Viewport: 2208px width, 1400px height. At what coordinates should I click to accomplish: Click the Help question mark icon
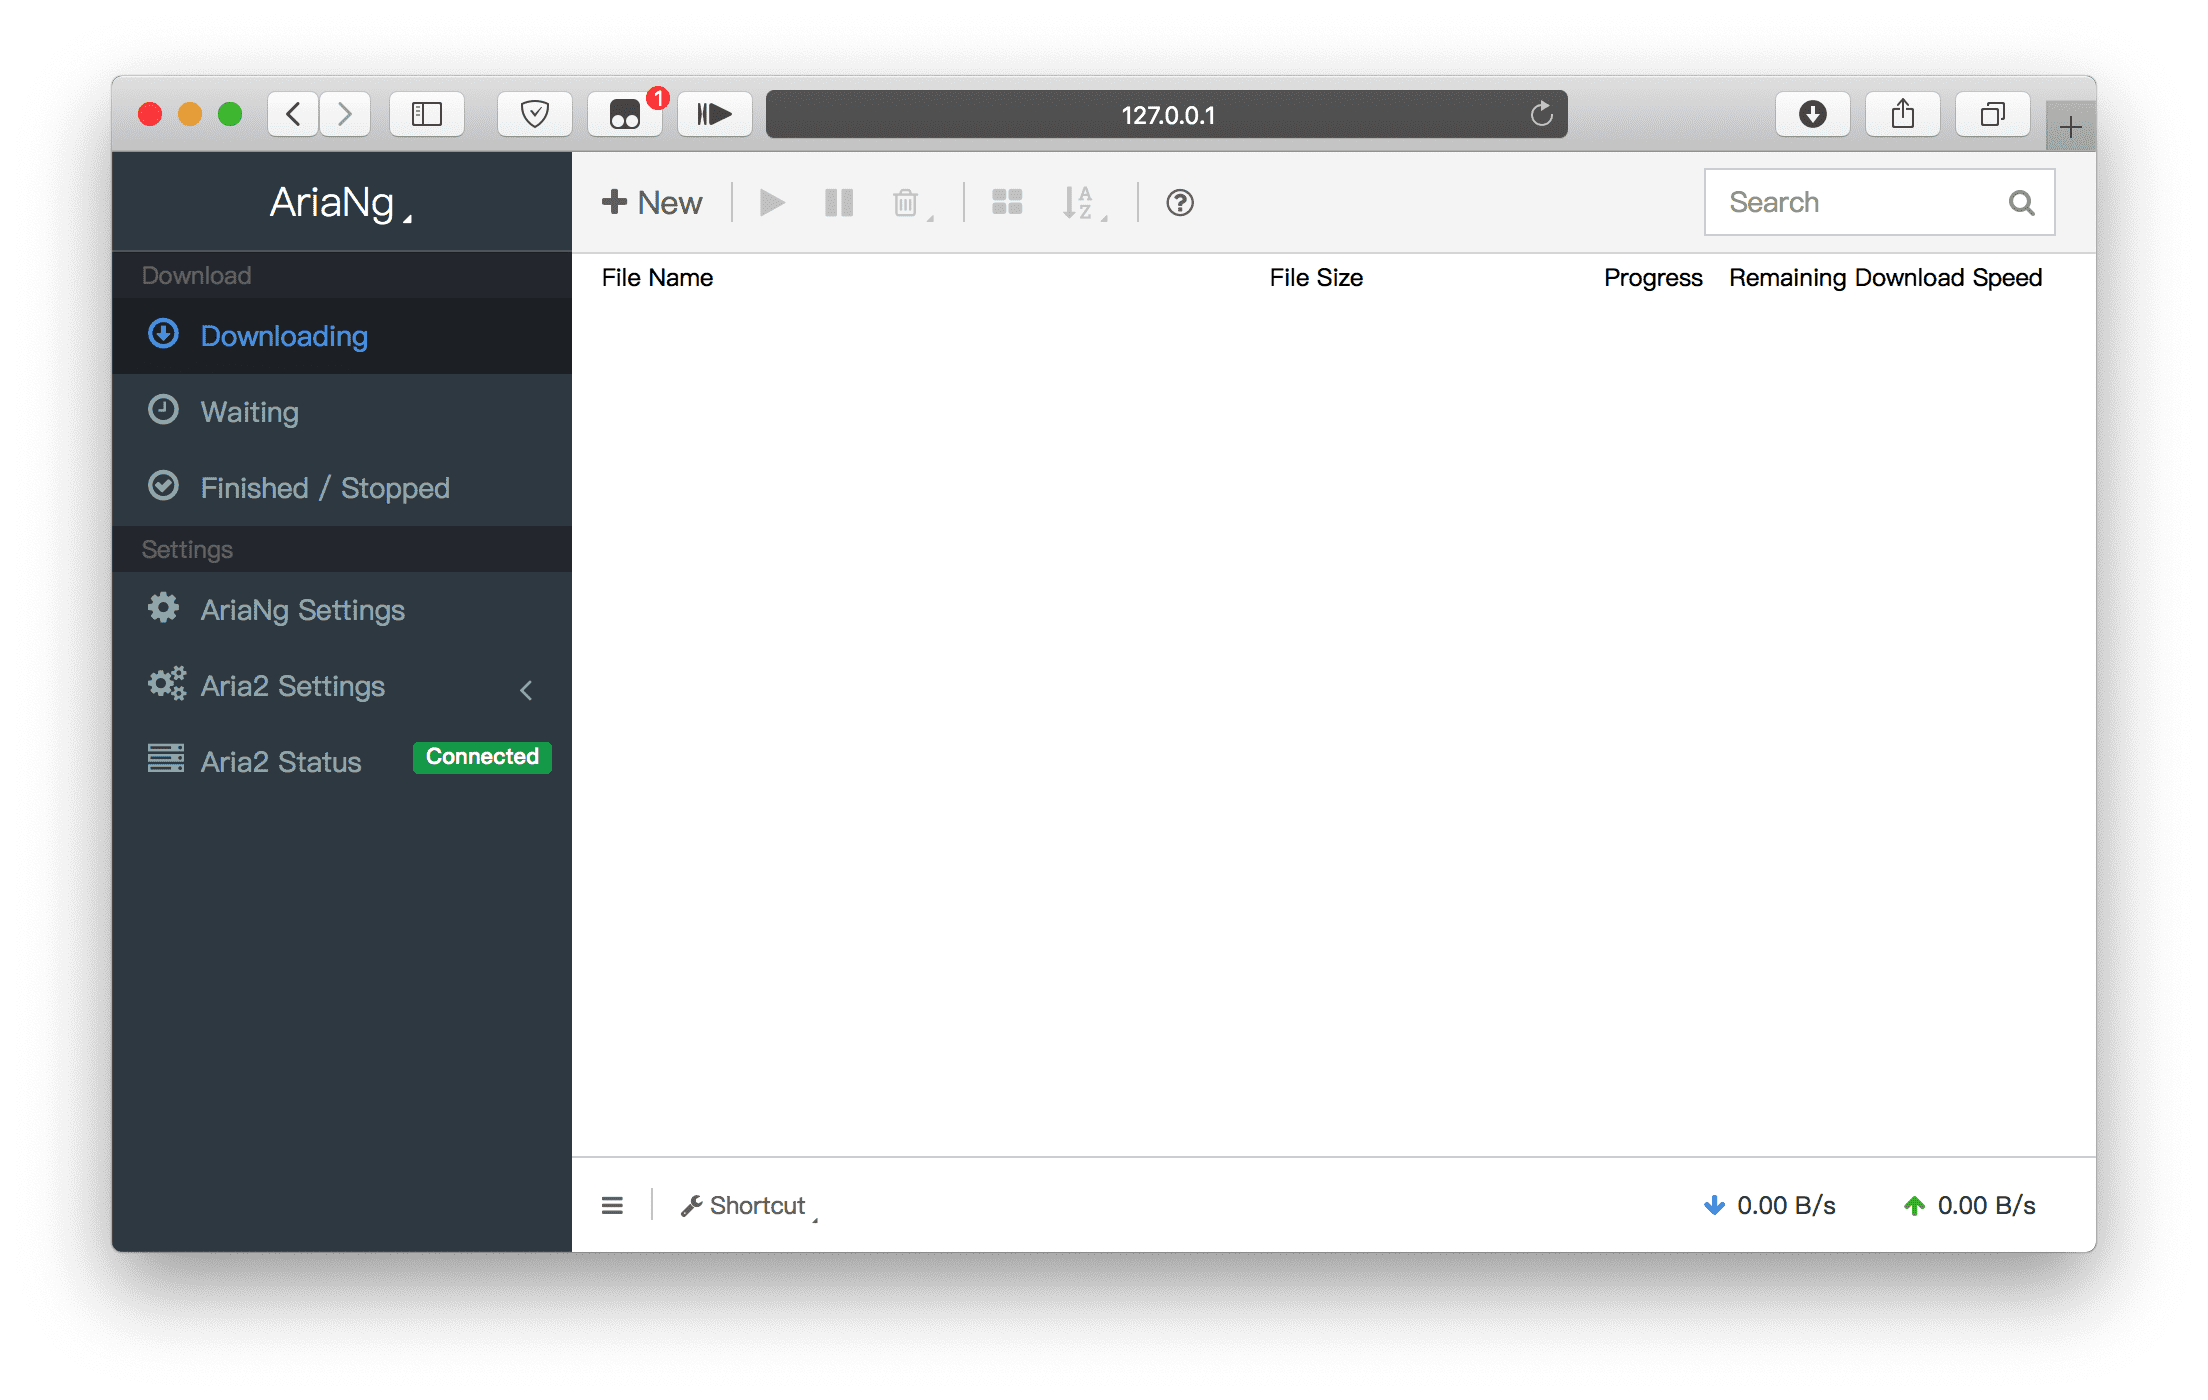click(x=1179, y=202)
